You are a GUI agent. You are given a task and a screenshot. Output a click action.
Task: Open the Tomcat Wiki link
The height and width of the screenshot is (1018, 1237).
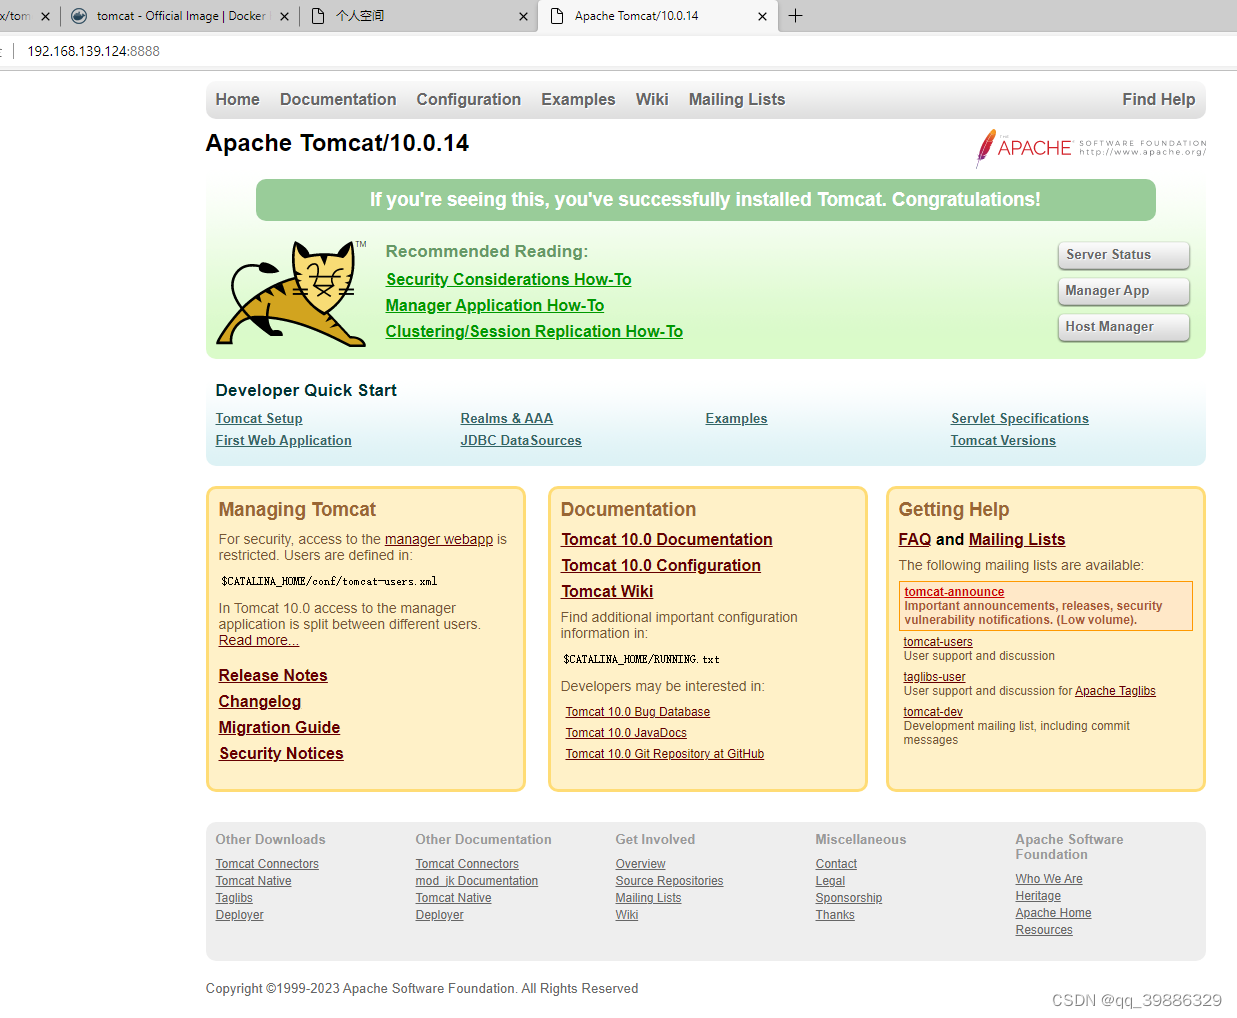coord(607,591)
